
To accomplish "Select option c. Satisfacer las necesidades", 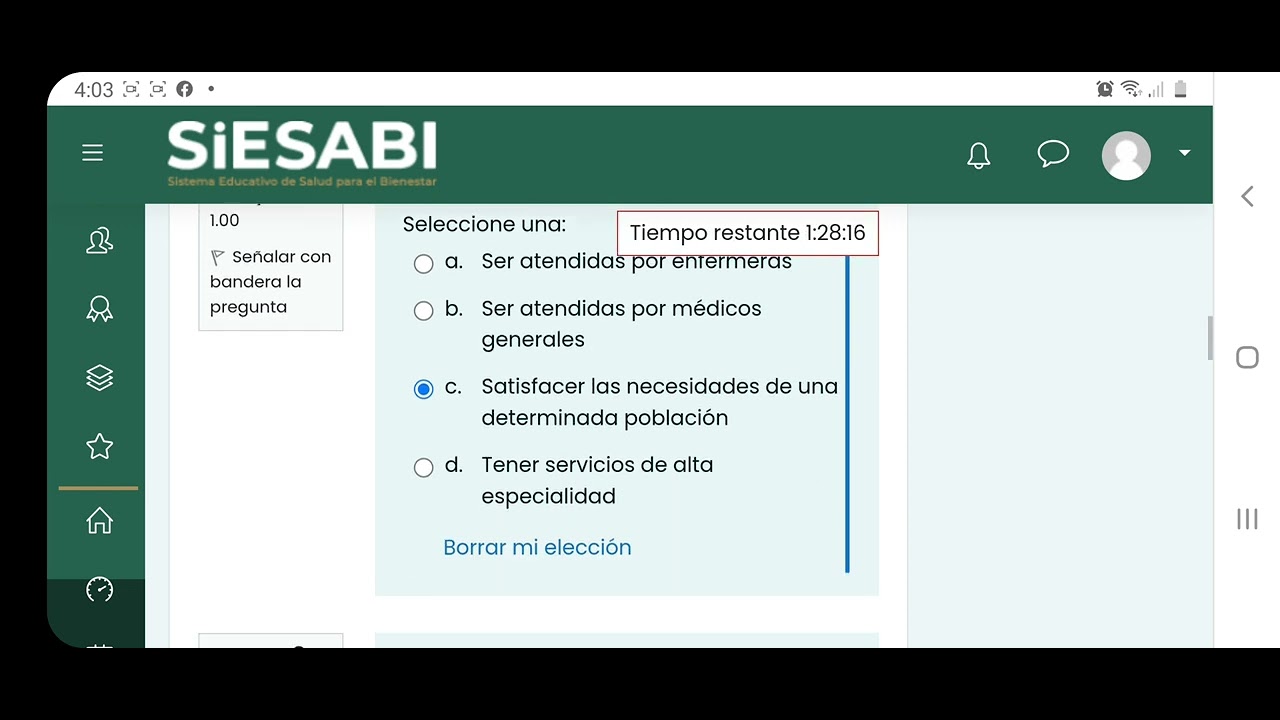I will (424, 388).
